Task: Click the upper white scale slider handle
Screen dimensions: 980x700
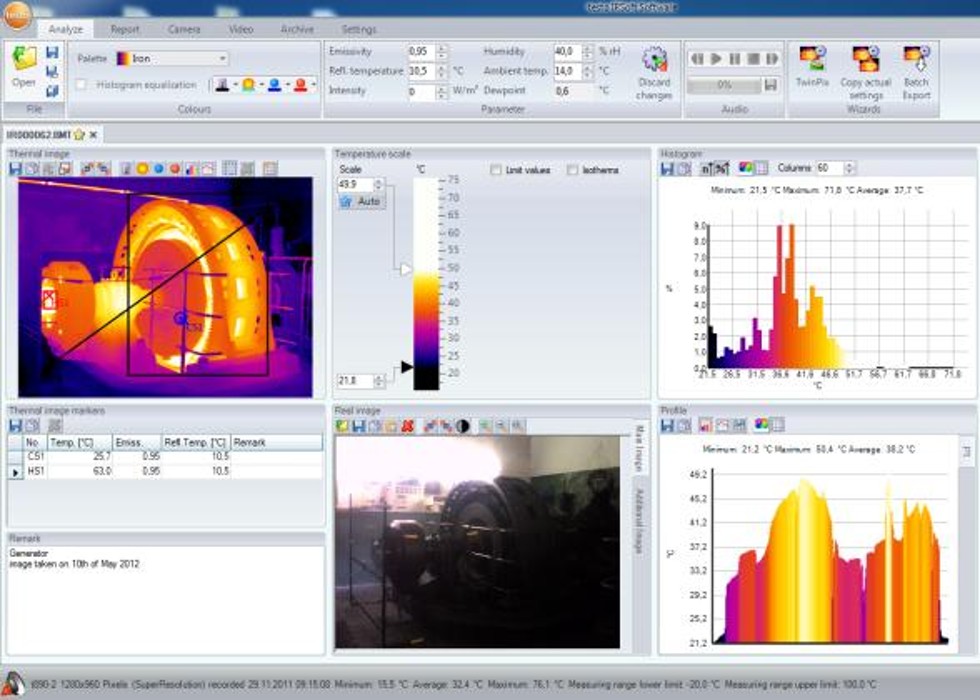Action: point(405,269)
